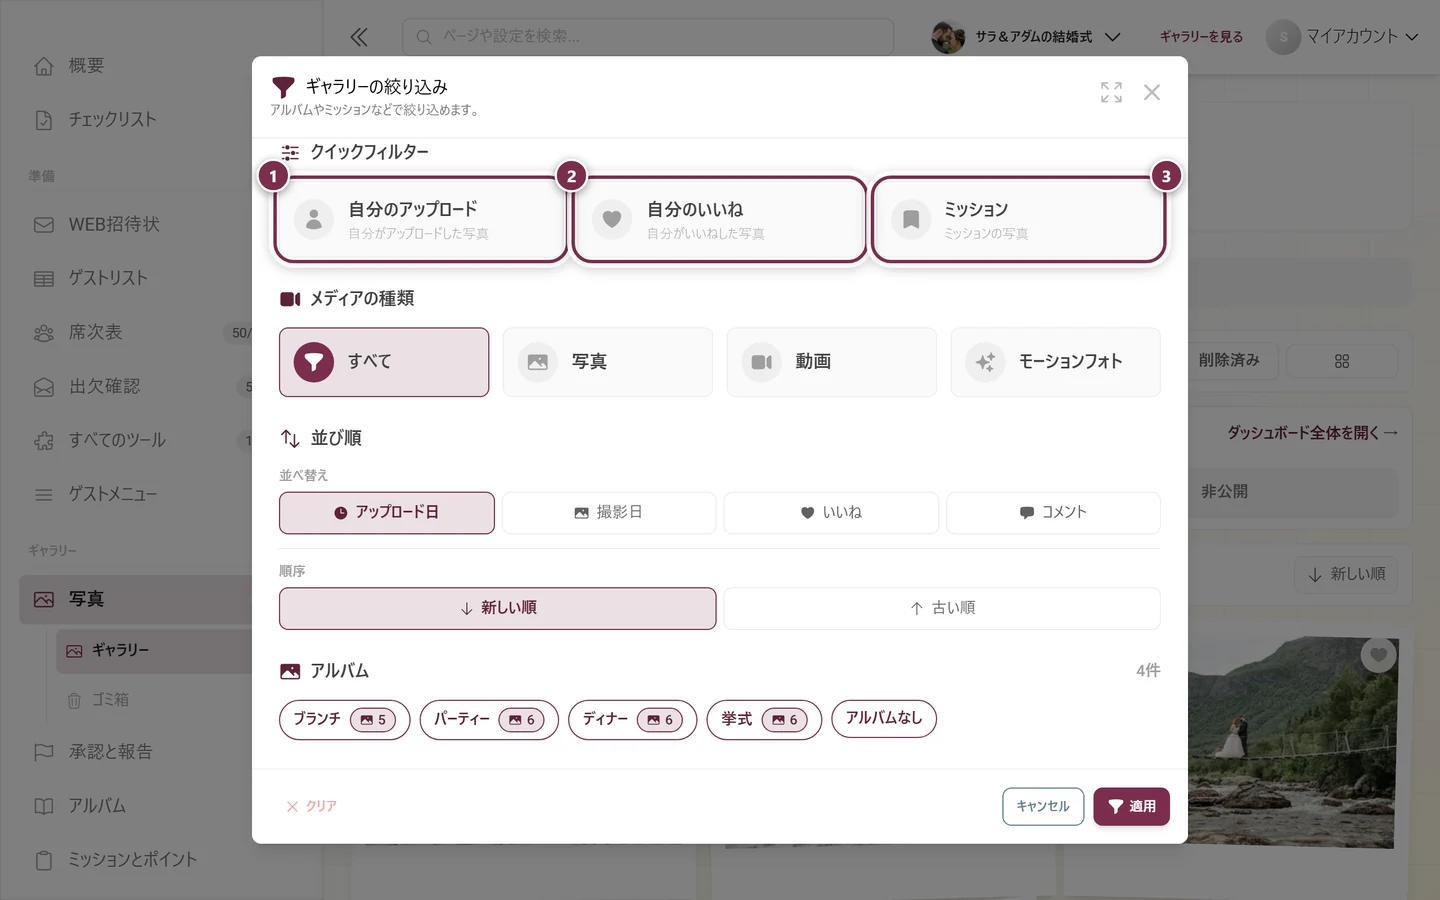
Task: Open マイアカウント dropdown
Action: click(x=1343, y=37)
